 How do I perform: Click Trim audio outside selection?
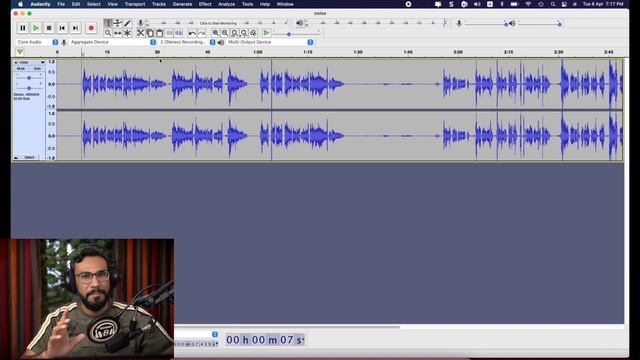coord(169,33)
